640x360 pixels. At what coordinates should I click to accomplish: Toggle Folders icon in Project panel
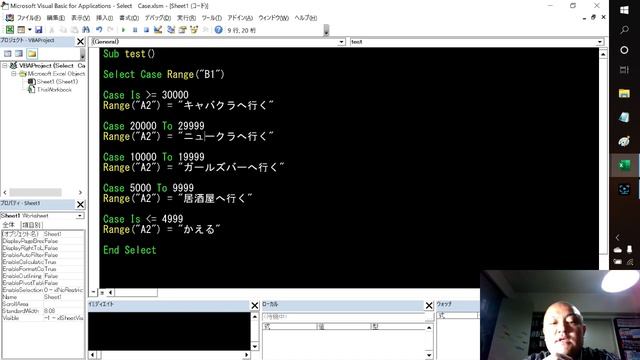32,53
